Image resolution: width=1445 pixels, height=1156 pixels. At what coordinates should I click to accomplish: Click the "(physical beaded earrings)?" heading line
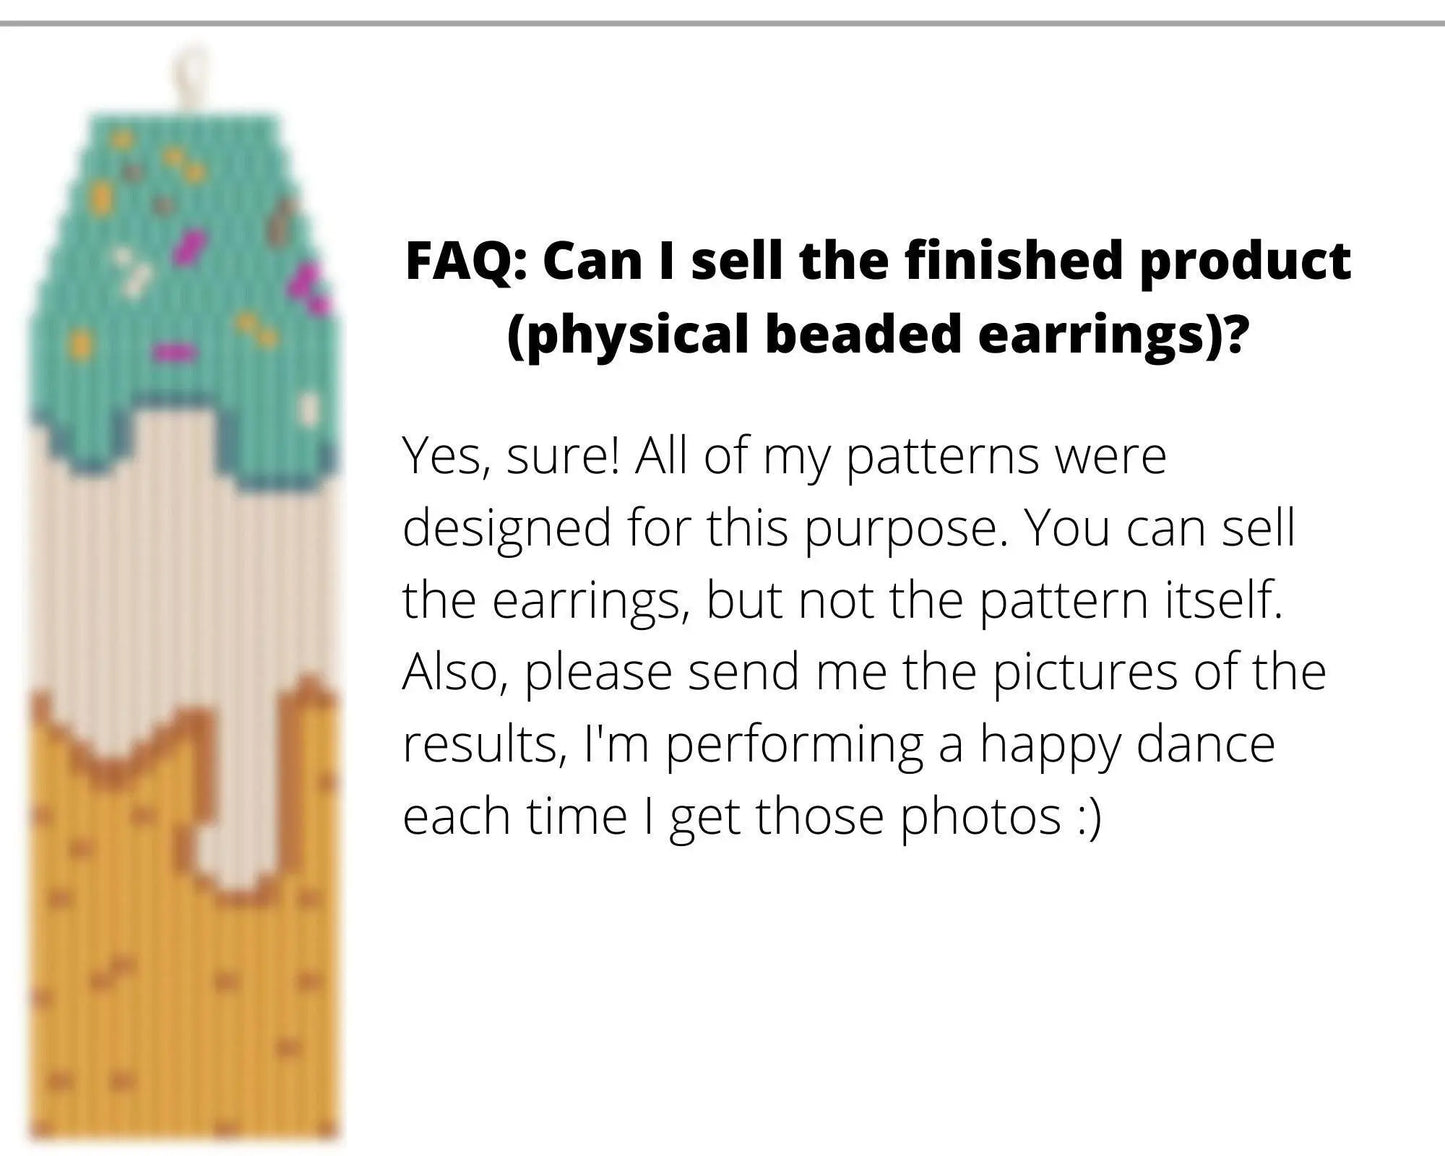878,335
